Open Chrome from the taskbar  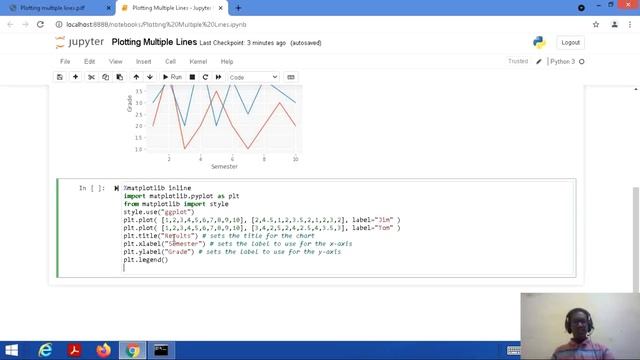132,350
